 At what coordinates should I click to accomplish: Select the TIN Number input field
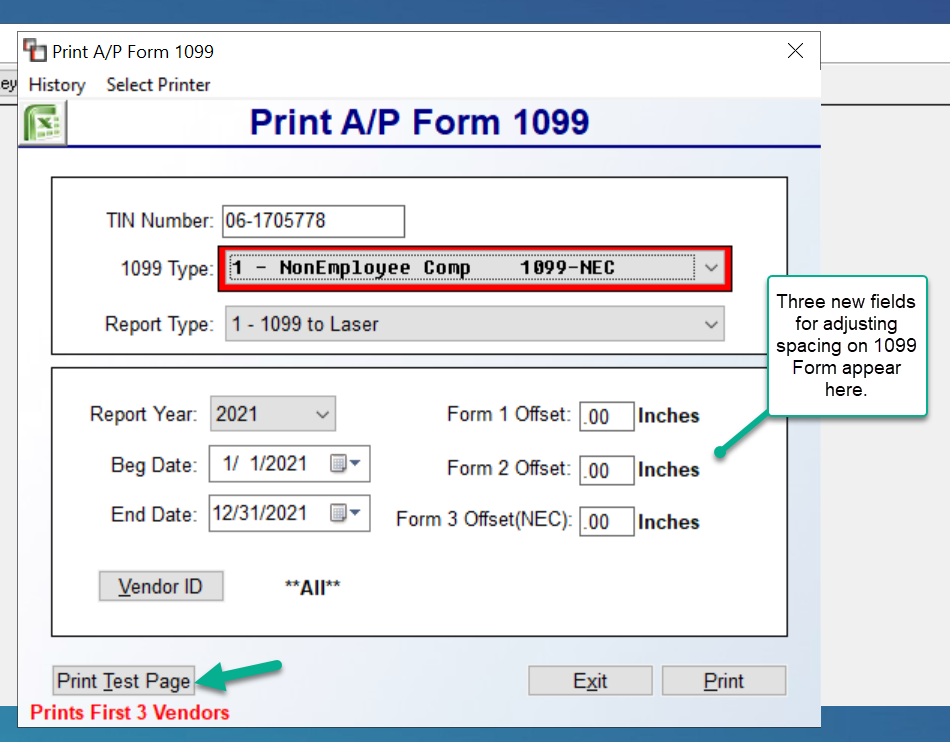pyautogui.click(x=313, y=221)
